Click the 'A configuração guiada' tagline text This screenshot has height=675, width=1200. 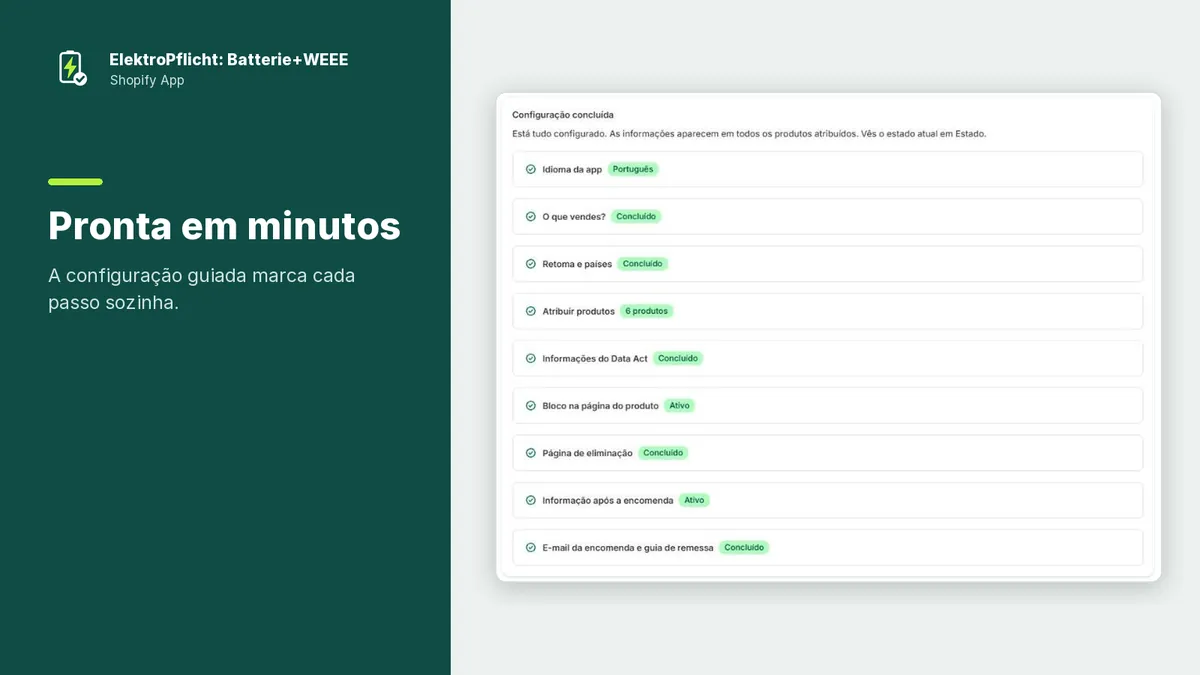click(x=202, y=289)
